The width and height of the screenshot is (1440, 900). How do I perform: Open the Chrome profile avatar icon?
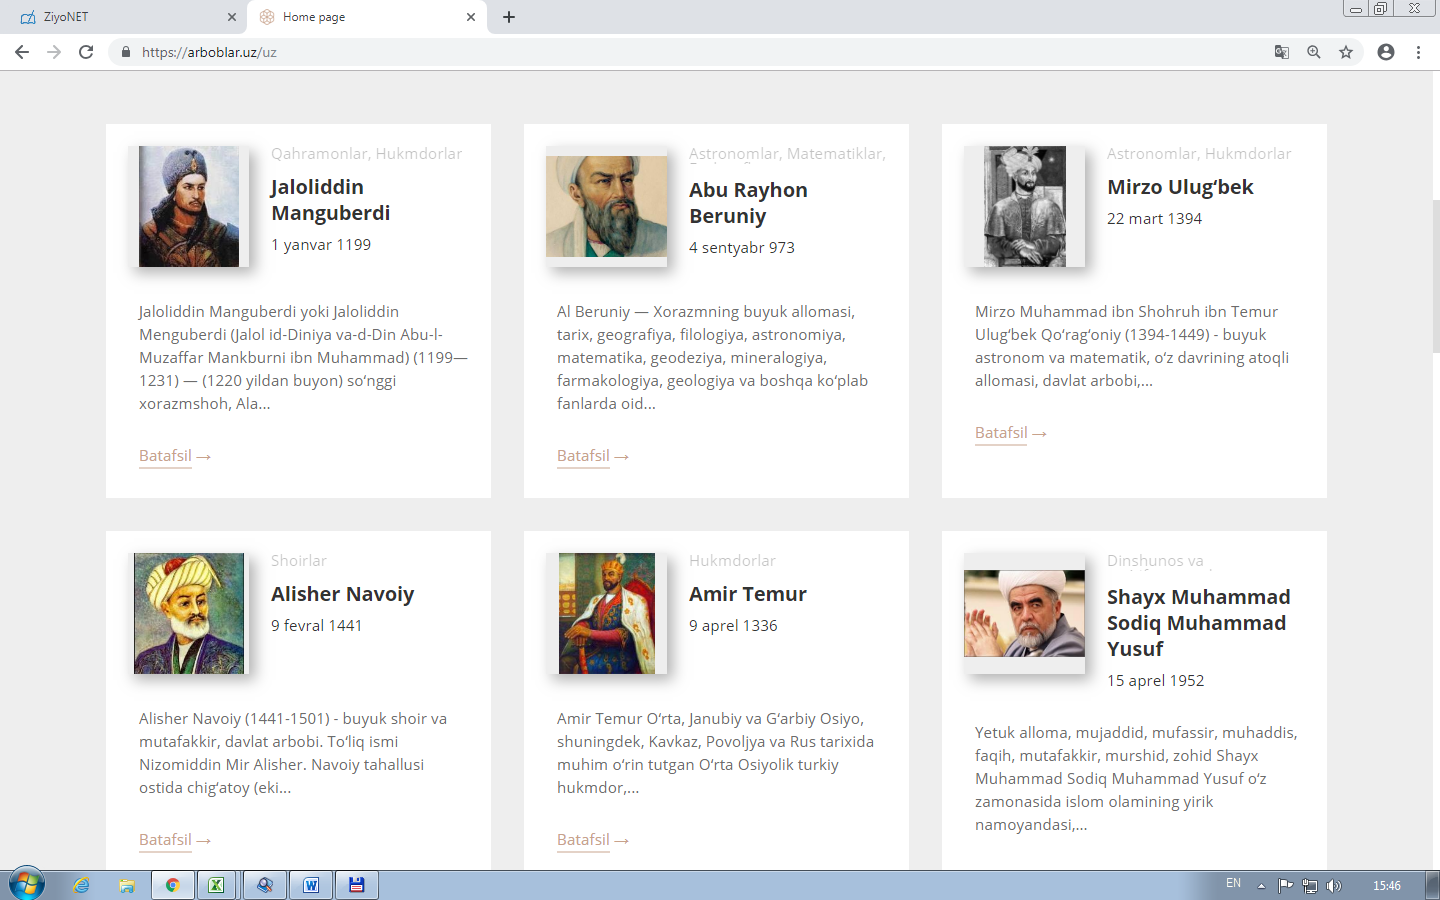[x=1385, y=52]
